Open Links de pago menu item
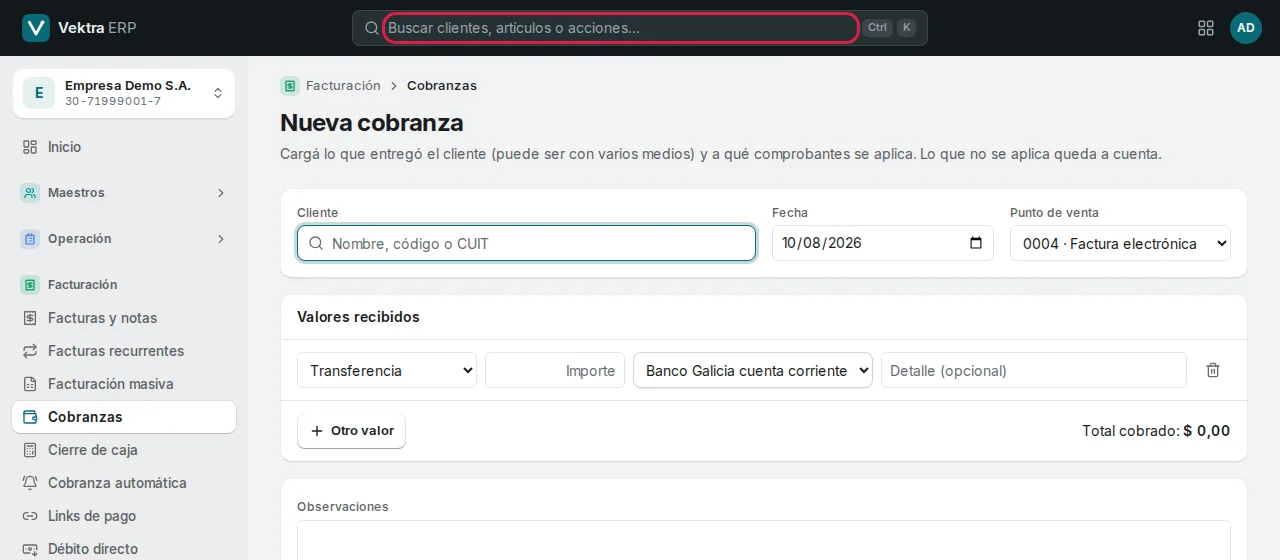 [x=124, y=516]
